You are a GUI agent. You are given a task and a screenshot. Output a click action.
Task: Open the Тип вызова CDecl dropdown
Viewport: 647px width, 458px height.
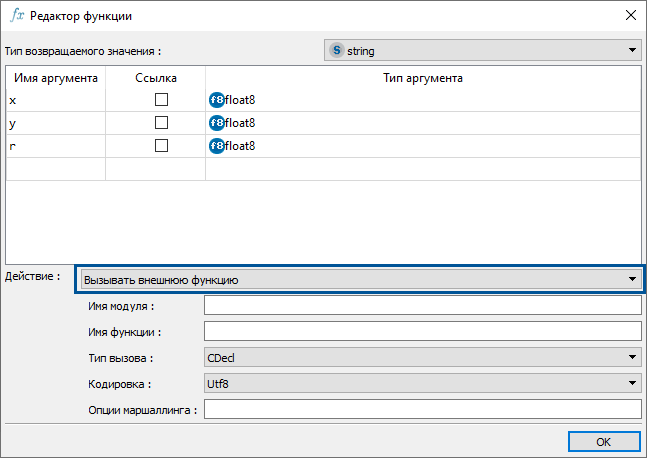(632, 357)
